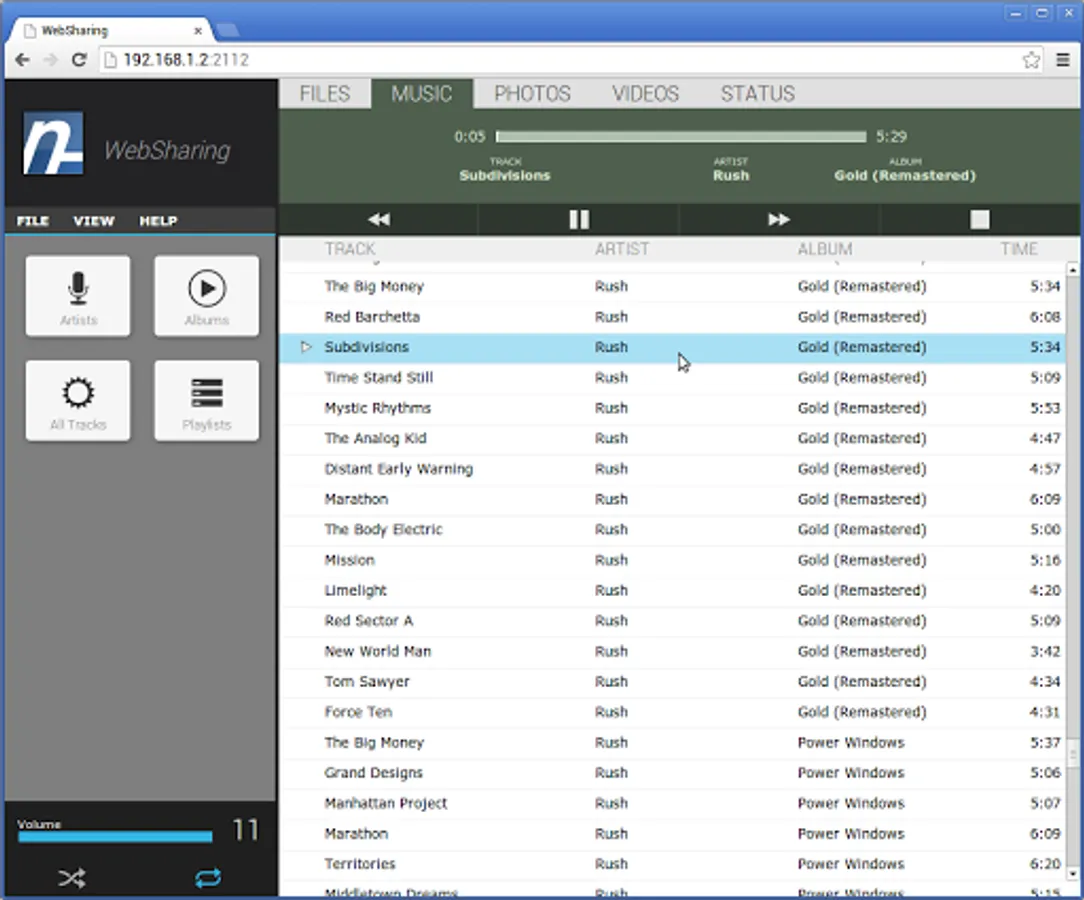
Task: Open the HELP menu
Action: pyautogui.click(x=158, y=221)
